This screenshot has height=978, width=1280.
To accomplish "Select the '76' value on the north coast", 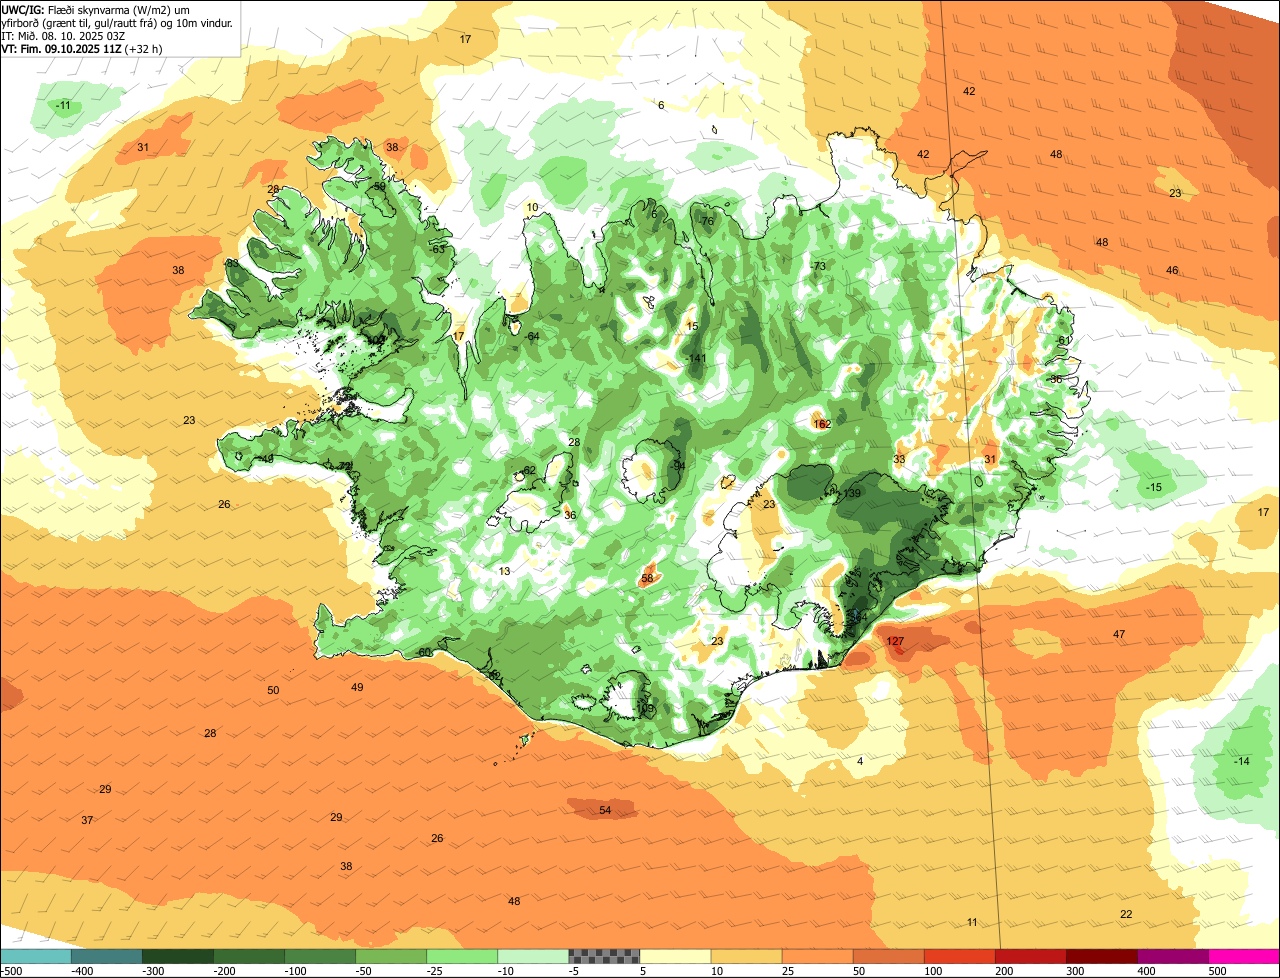I will (x=707, y=221).
